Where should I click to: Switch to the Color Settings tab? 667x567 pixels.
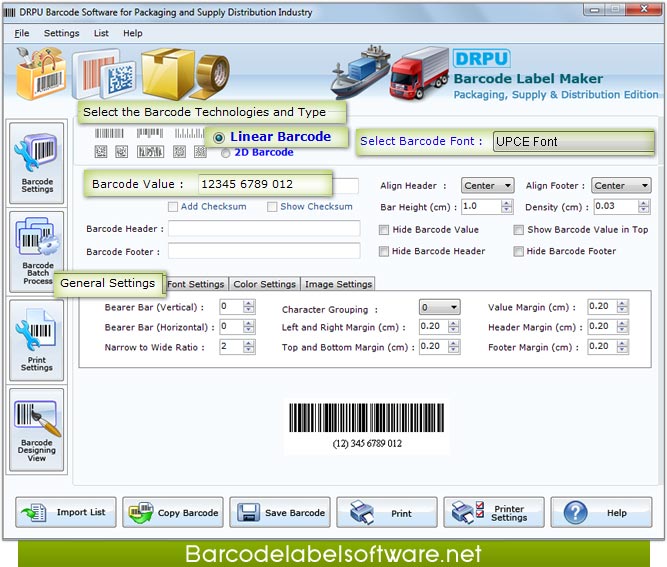(x=264, y=284)
